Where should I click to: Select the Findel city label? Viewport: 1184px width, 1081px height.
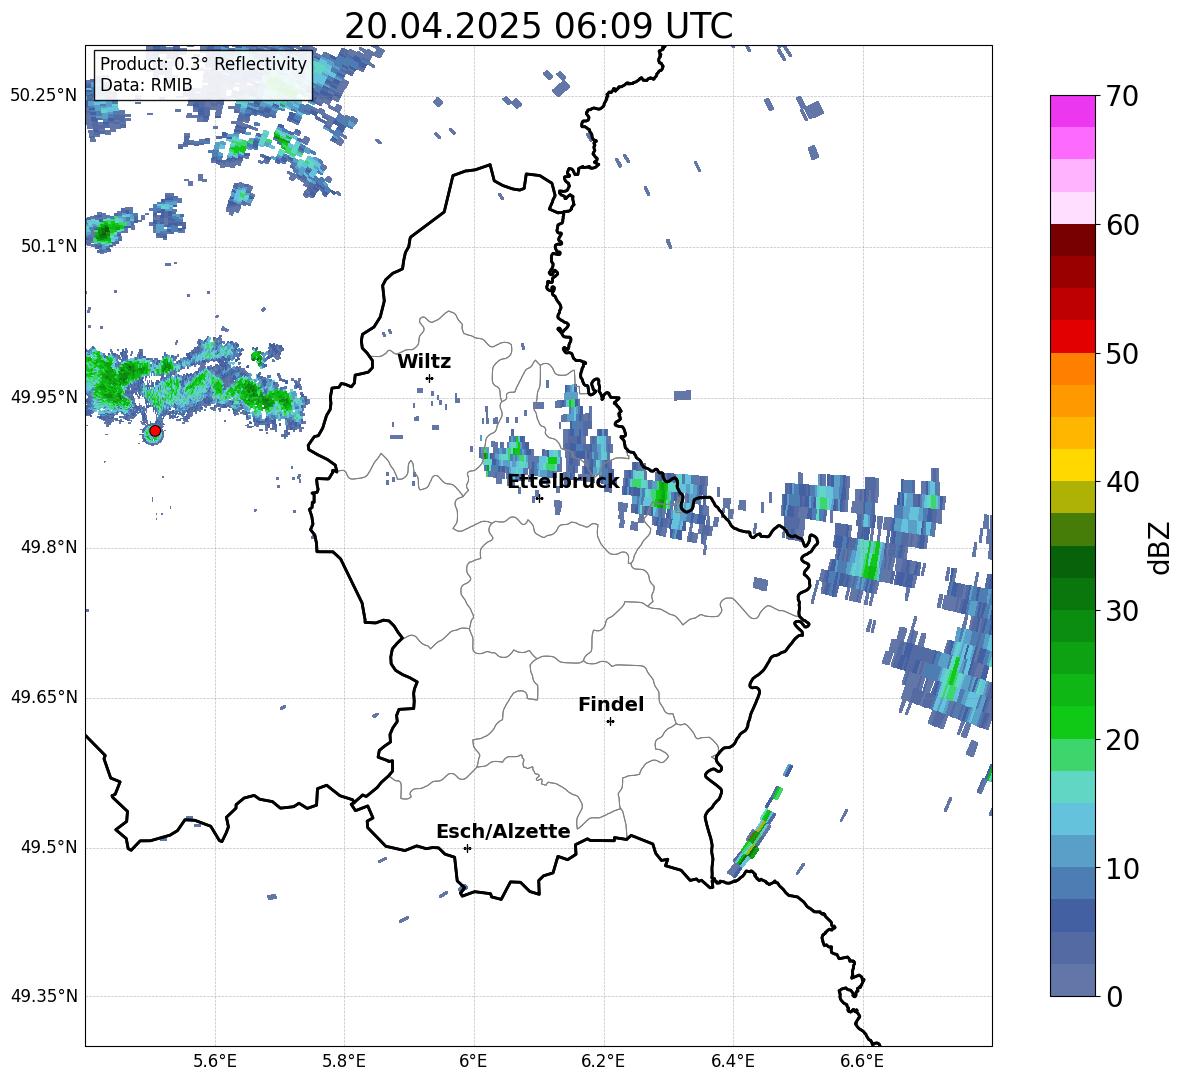(611, 704)
